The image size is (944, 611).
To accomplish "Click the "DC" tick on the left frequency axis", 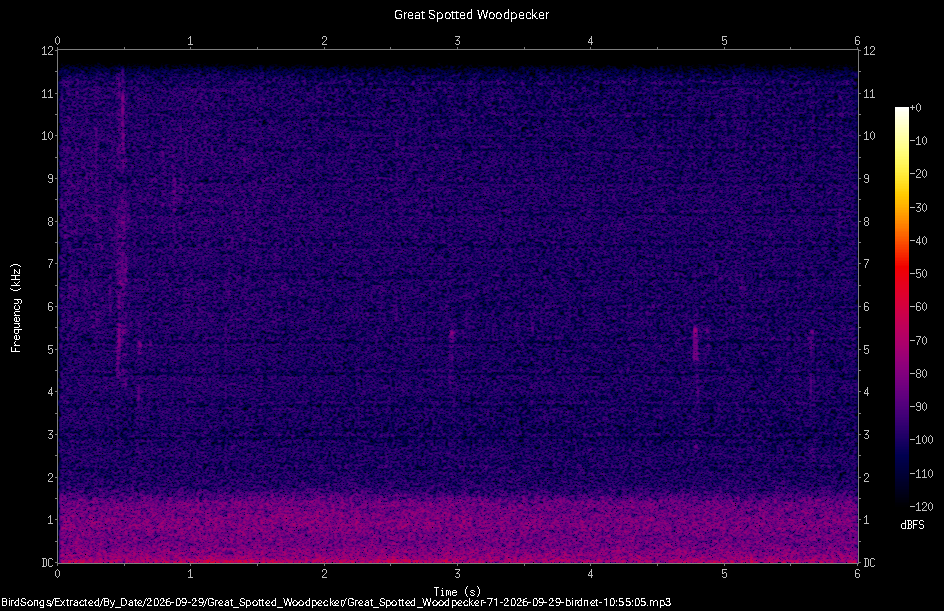I will (47, 563).
